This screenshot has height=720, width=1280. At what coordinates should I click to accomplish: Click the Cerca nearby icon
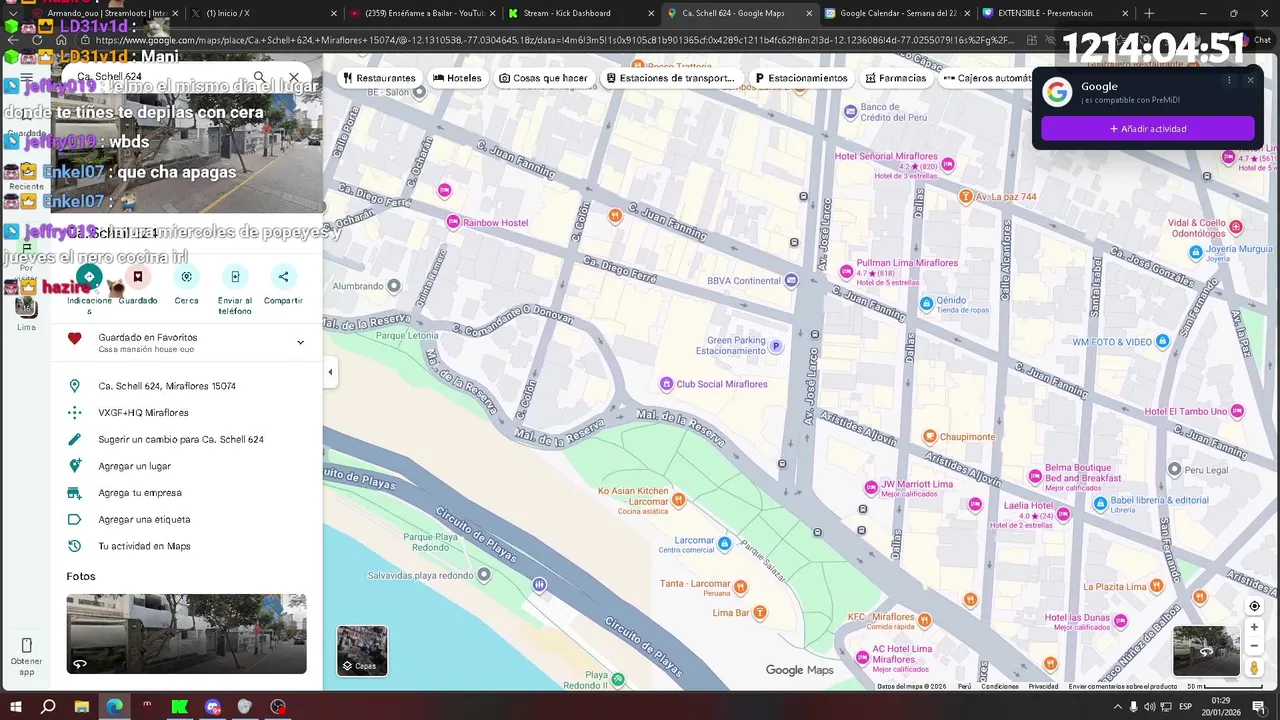[x=186, y=277]
